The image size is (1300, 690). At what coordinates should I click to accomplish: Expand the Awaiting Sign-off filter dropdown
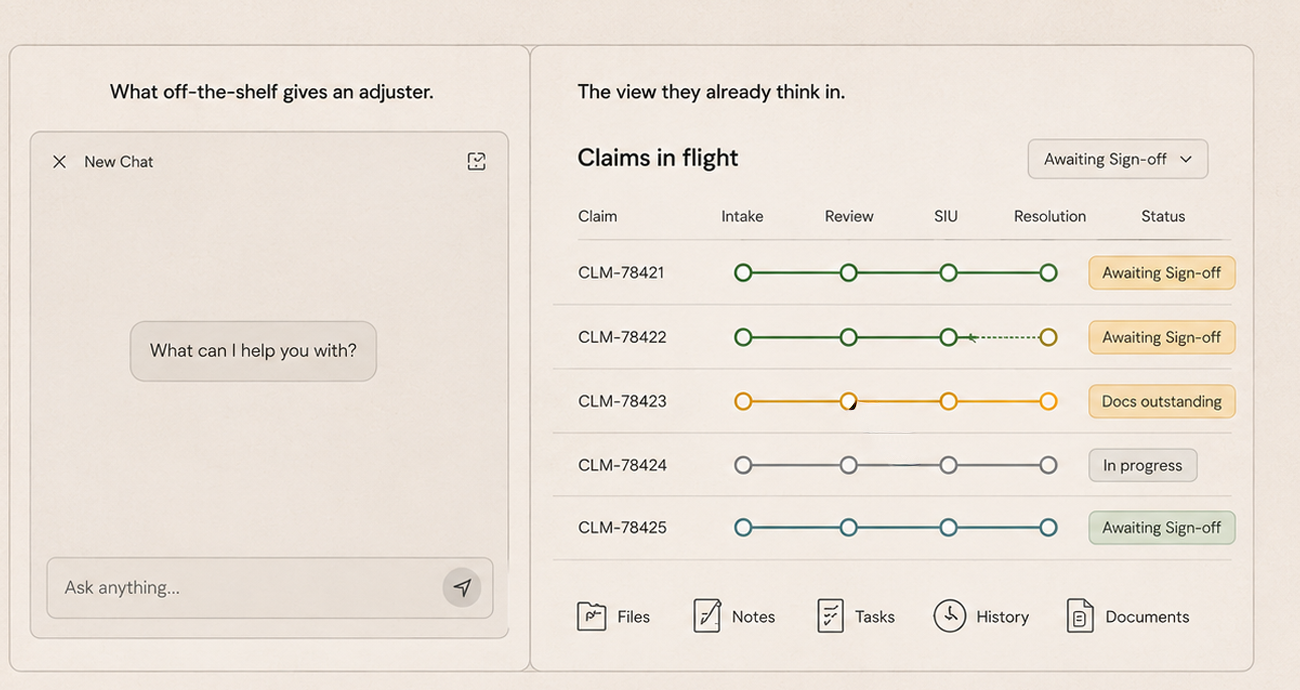1118,159
